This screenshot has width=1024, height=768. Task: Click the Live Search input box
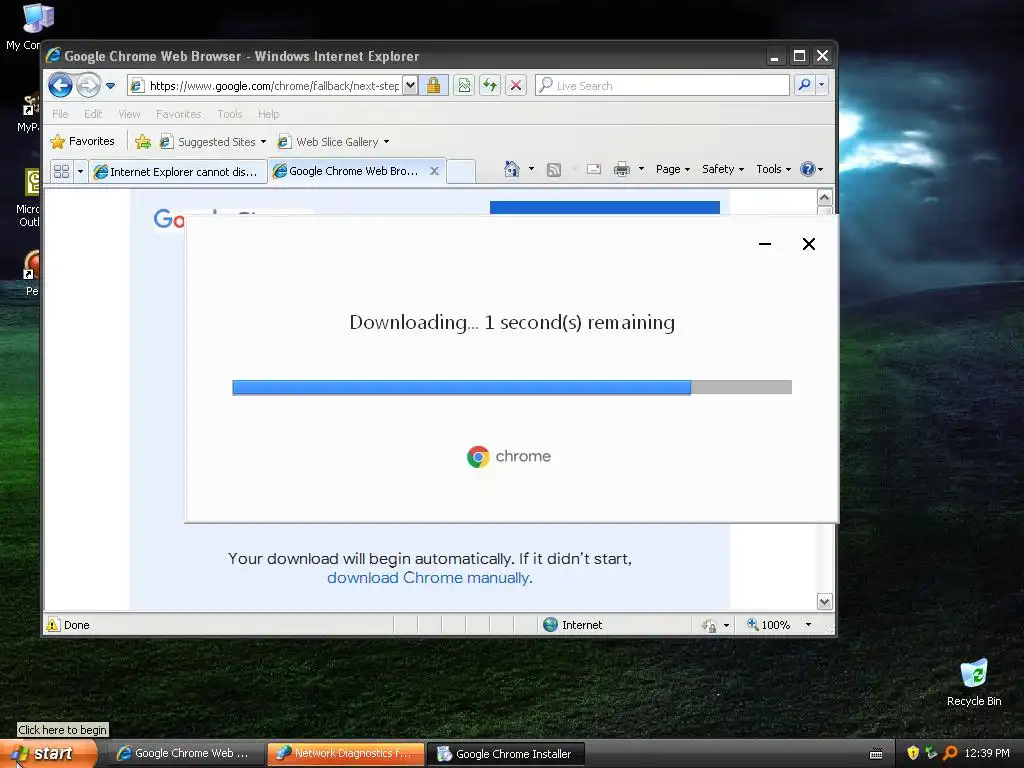pyautogui.click(x=662, y=86)
